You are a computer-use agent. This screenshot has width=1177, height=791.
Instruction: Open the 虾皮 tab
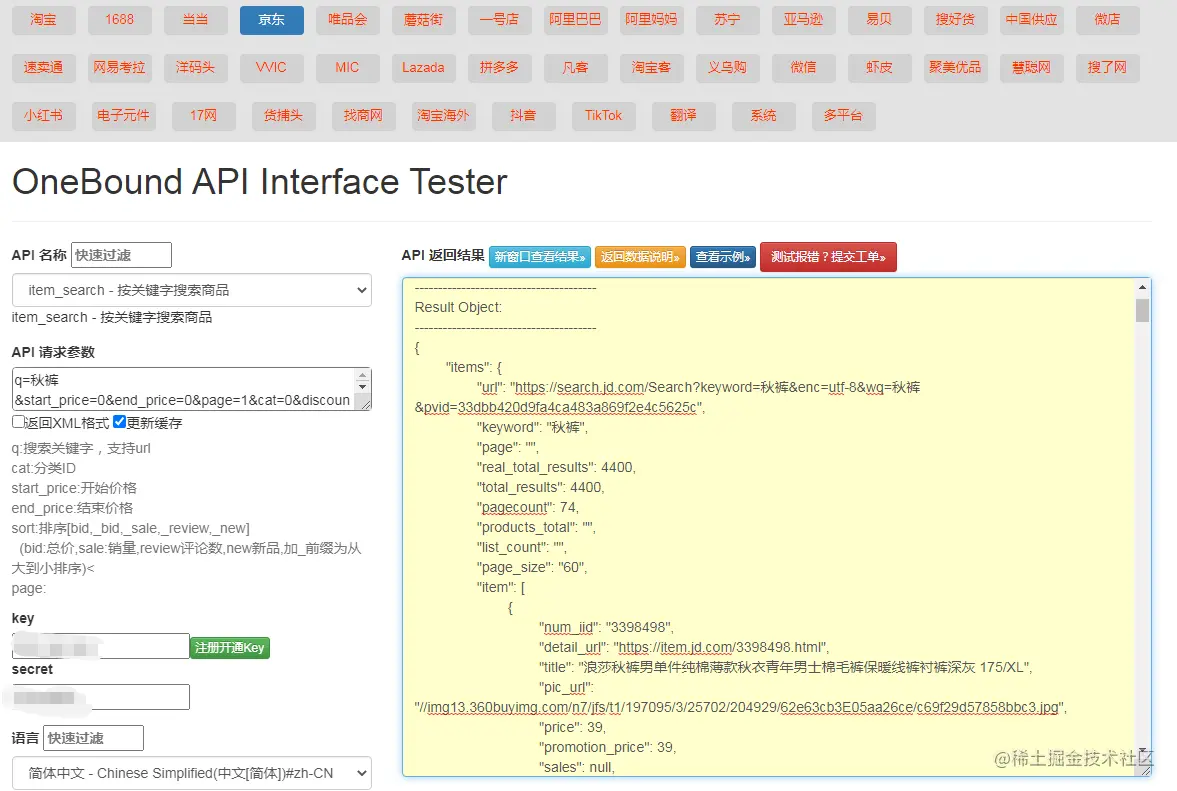879,68
